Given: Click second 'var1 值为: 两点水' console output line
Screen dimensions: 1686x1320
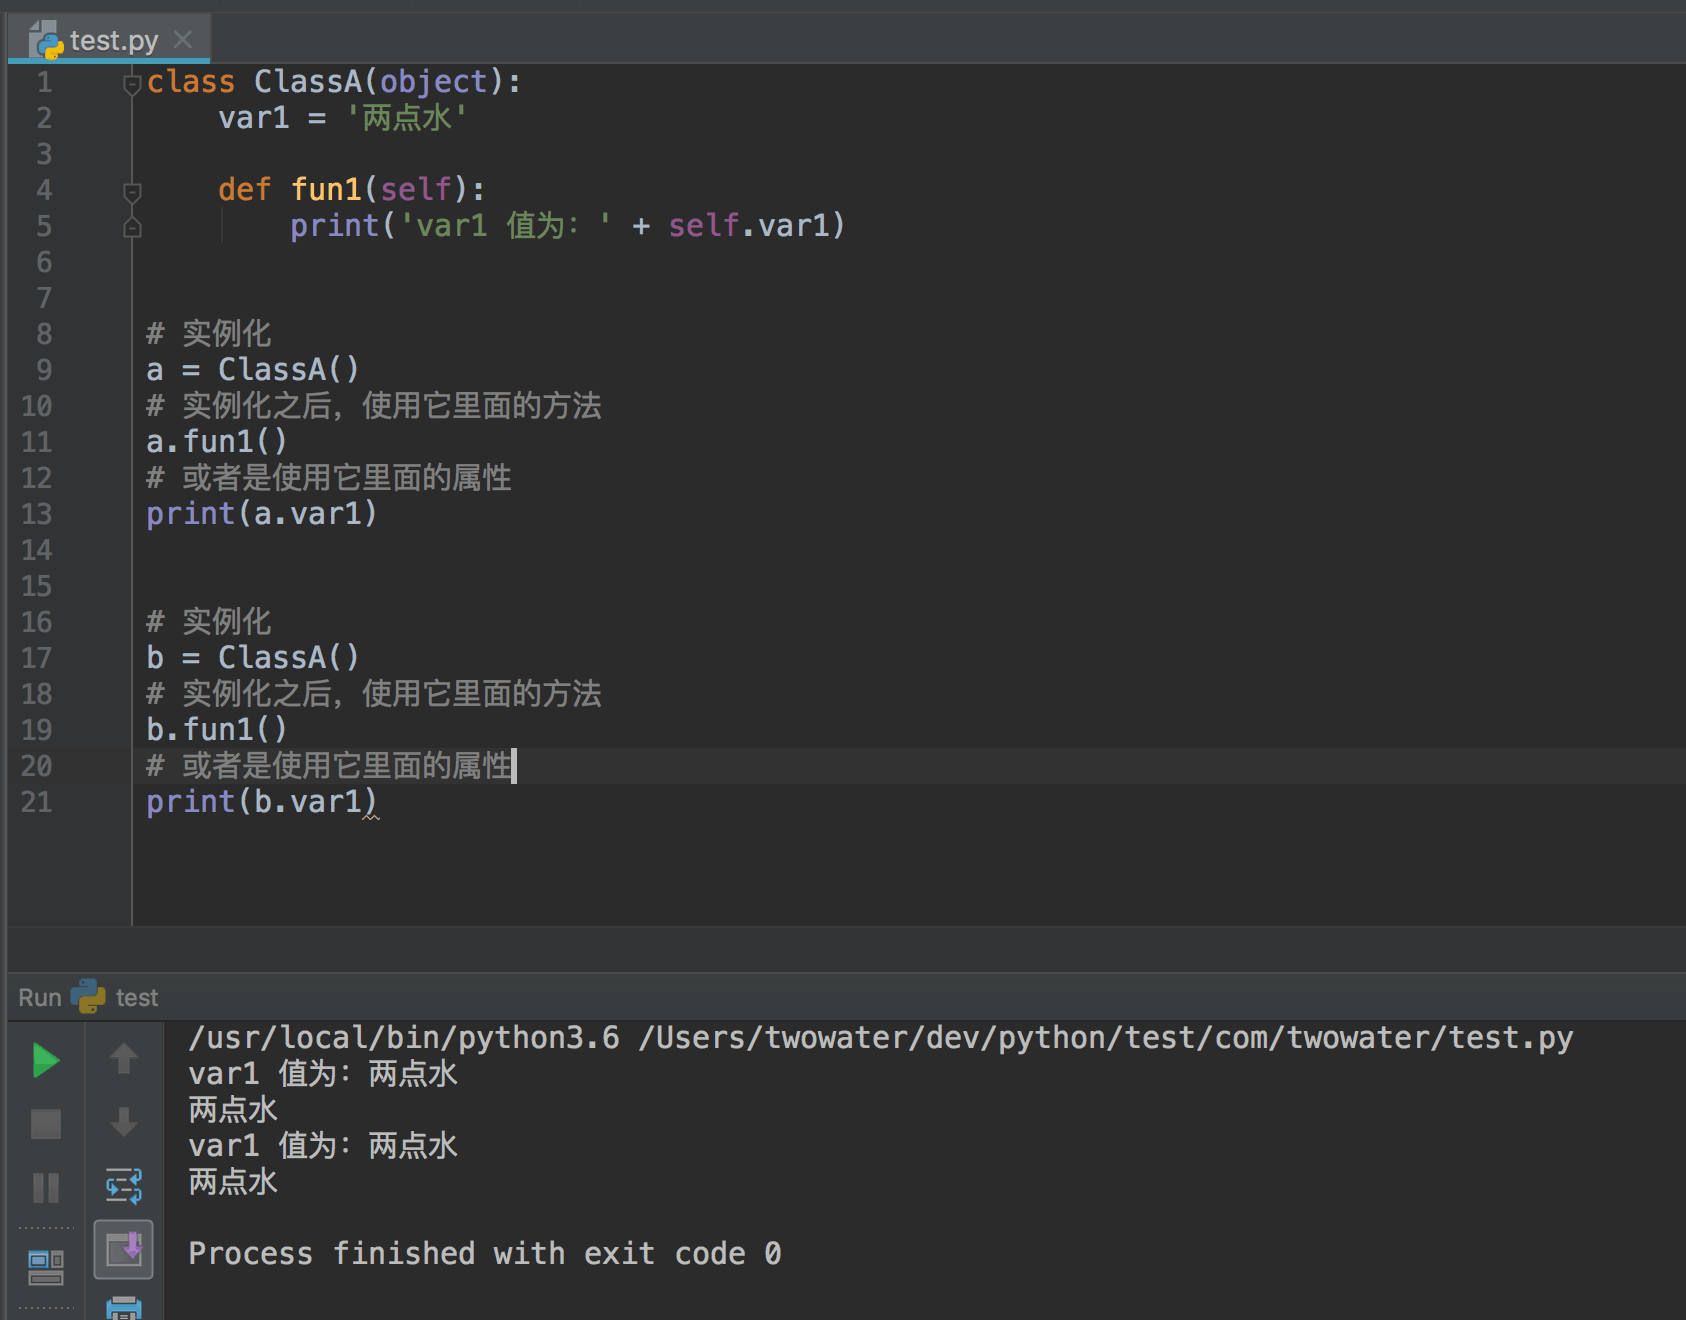Looking at the screenshot, I should click(x=323, y=1145).
